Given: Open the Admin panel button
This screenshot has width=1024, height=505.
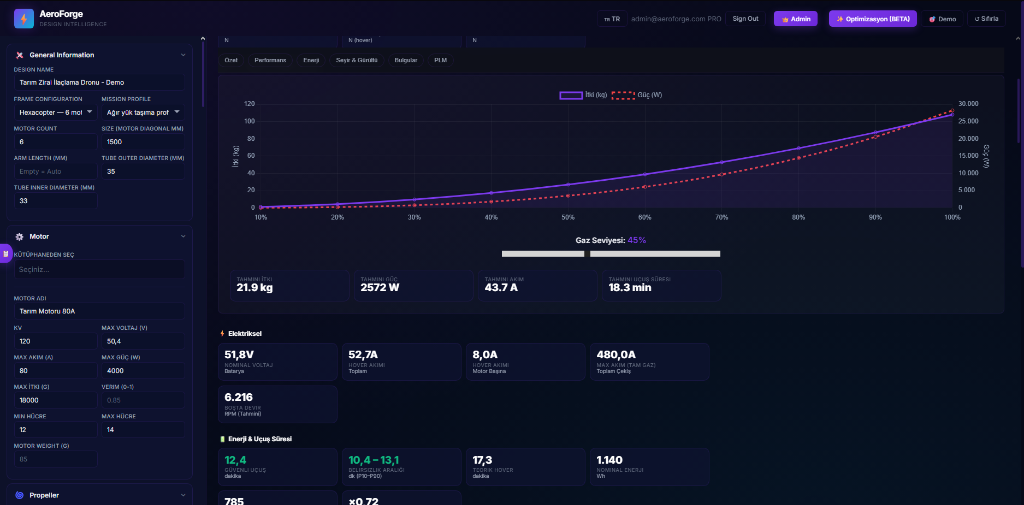Looking at the screenshot, I should tap(795, 19).
